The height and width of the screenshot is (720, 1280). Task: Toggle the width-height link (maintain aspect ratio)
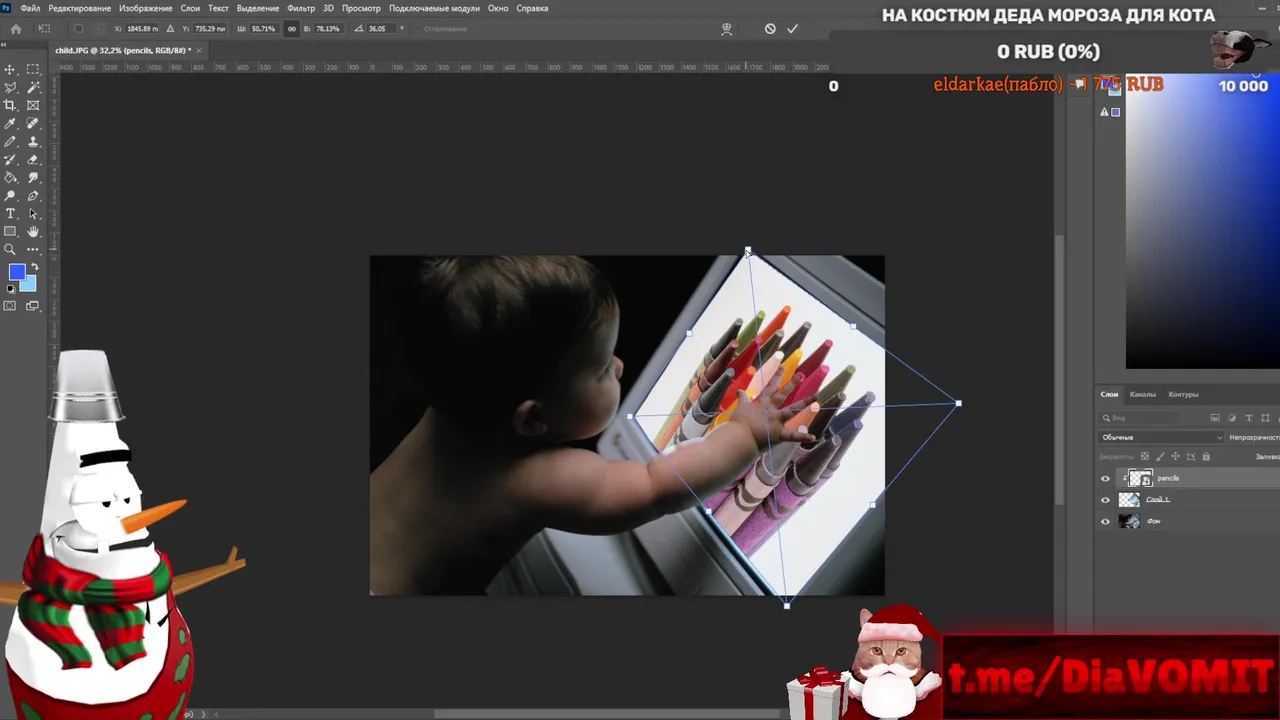coord(292,29)
